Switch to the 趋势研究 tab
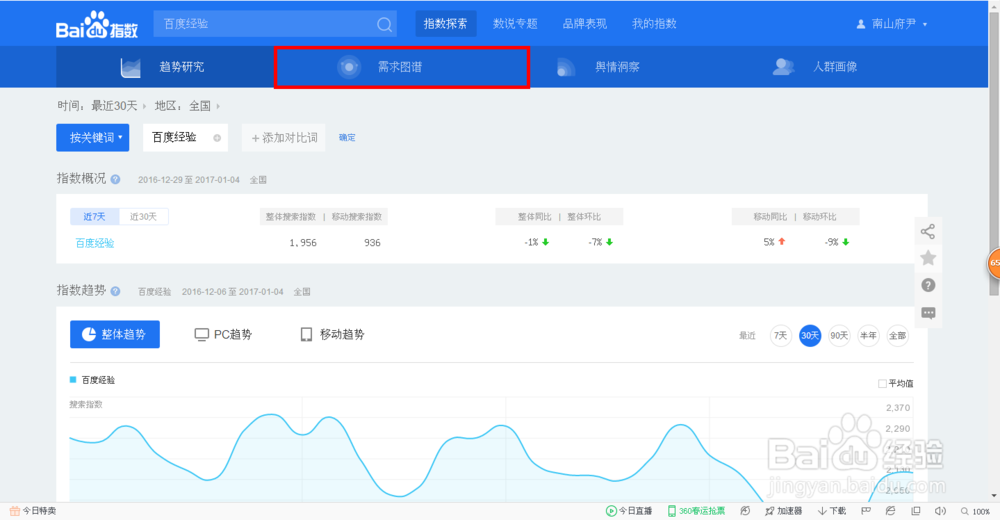Screen dimensions: 1000x520 click(165, 66)
